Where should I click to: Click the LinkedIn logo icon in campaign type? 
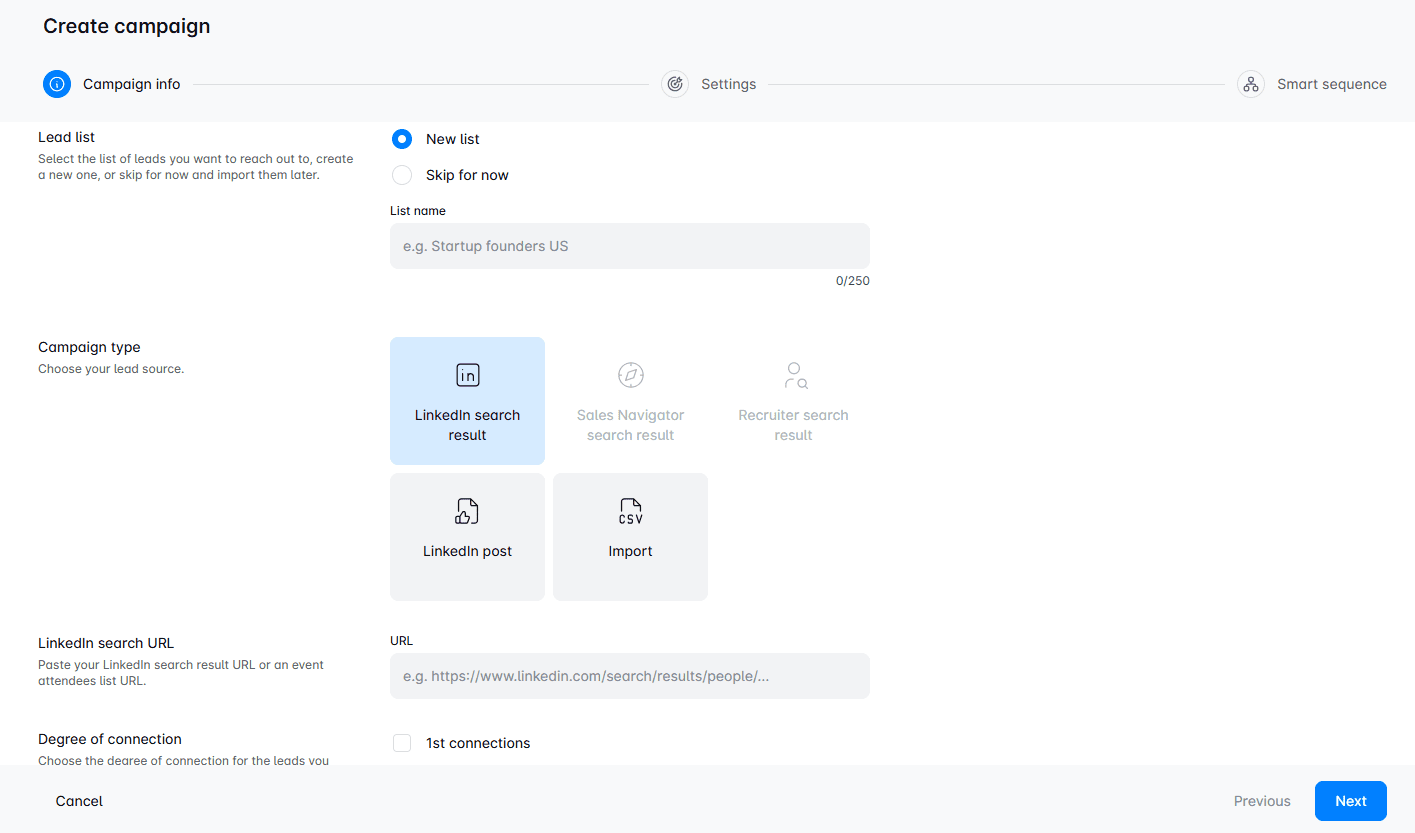pyautogui.click(x=467, y=375)
